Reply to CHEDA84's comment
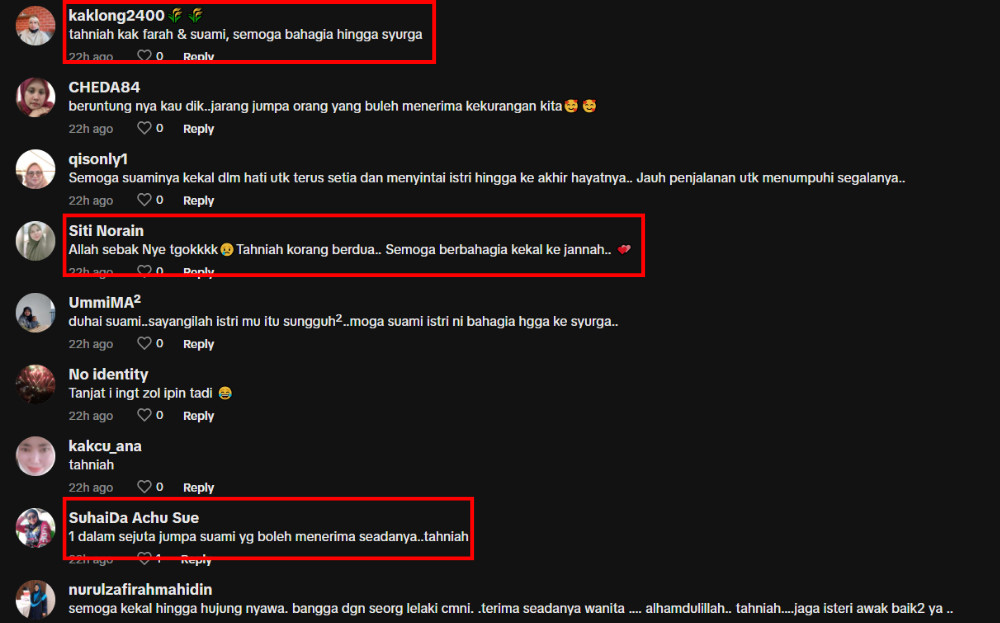1000x623 pixels. coord(198,129)
